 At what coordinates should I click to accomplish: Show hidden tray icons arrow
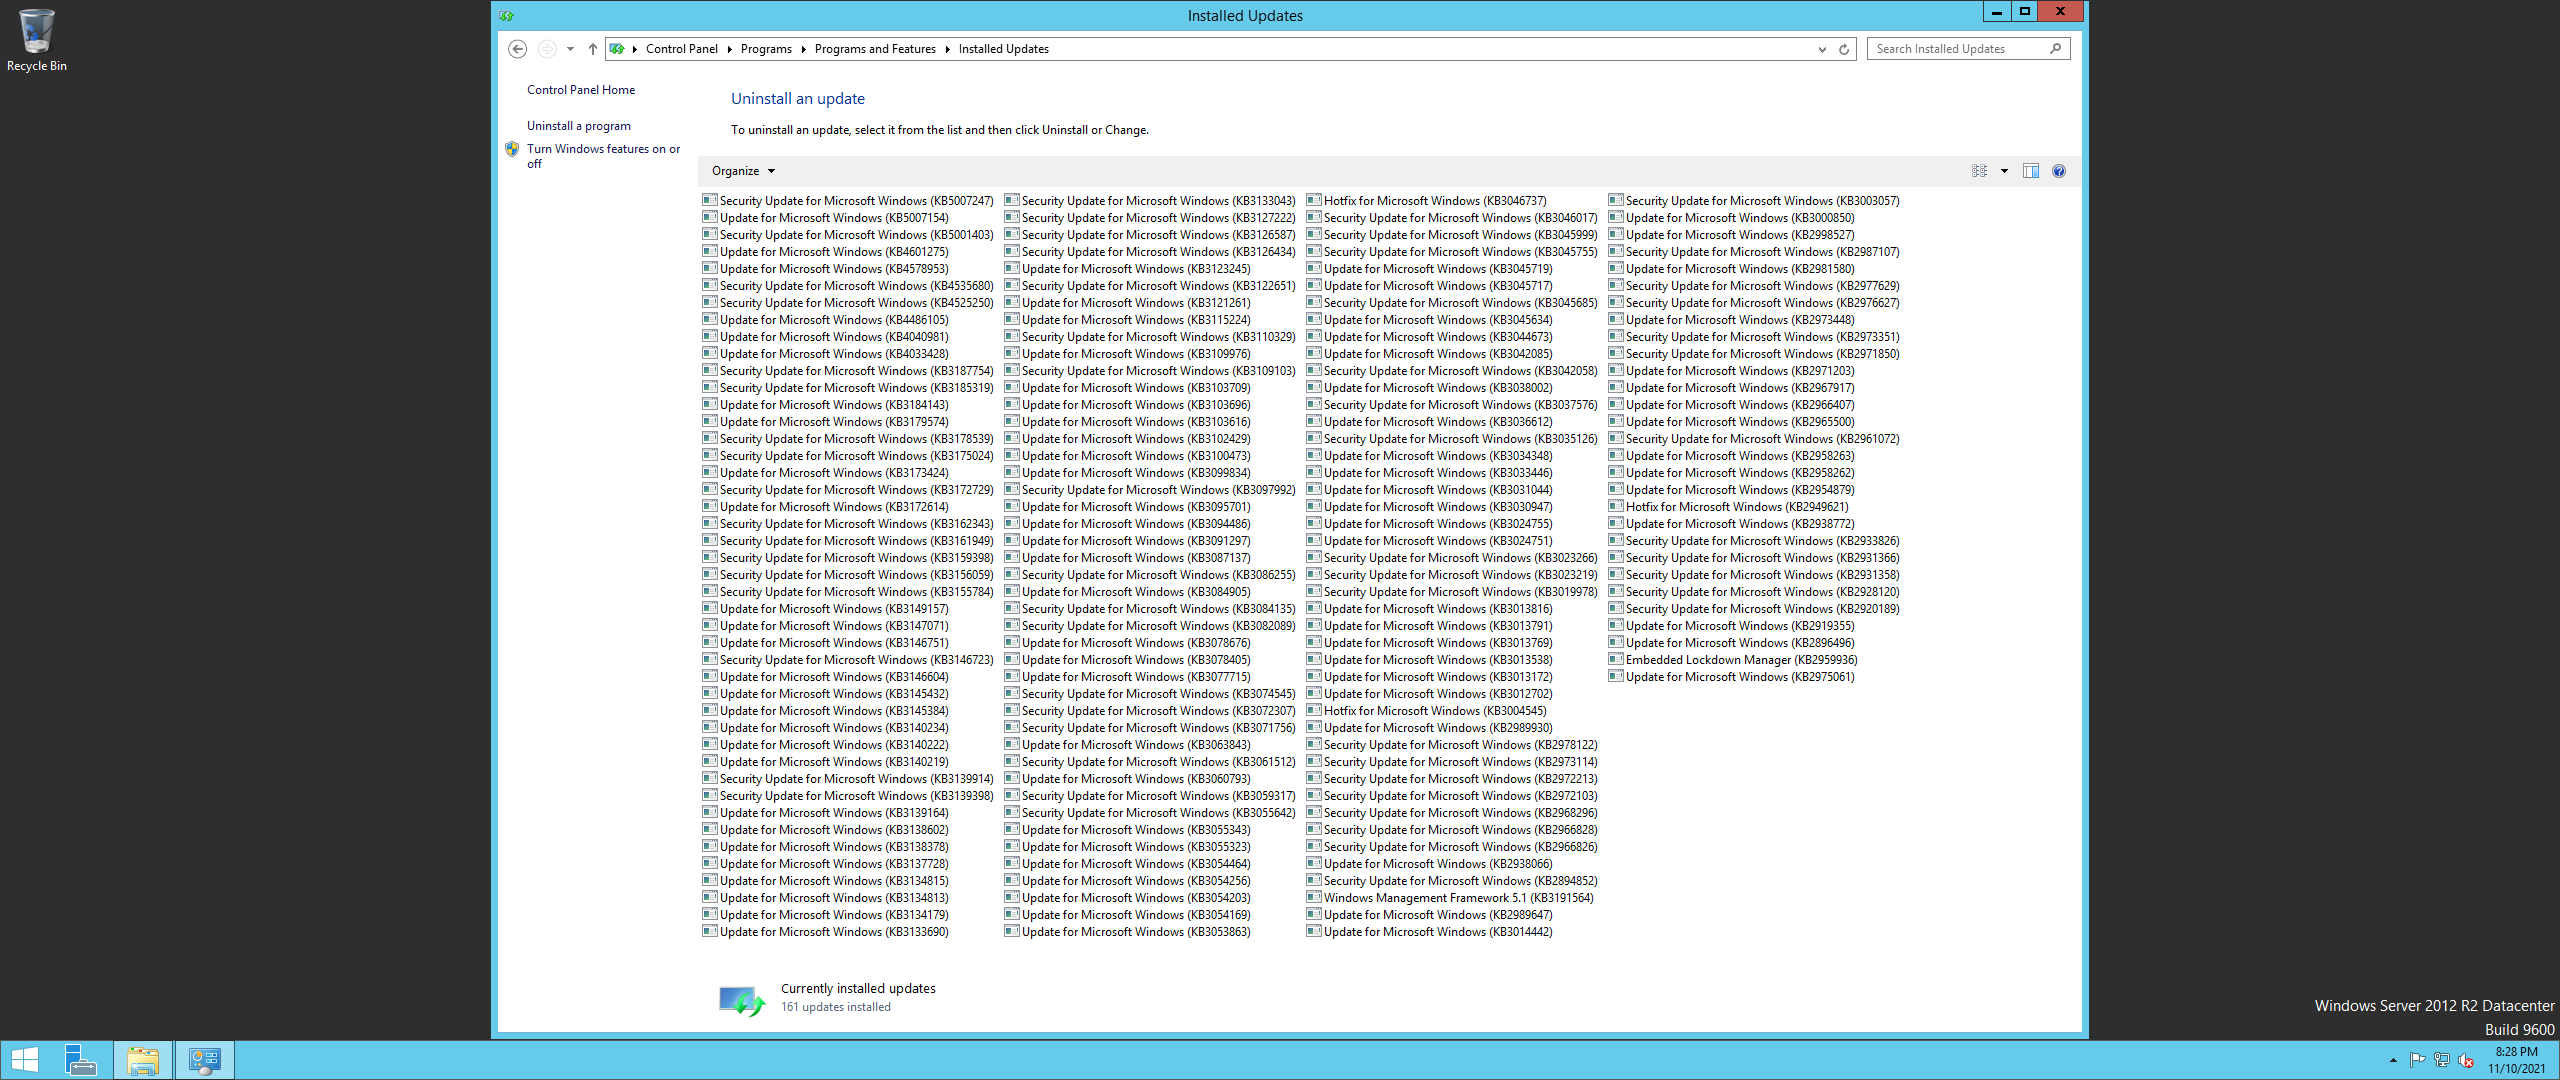2393,1061
